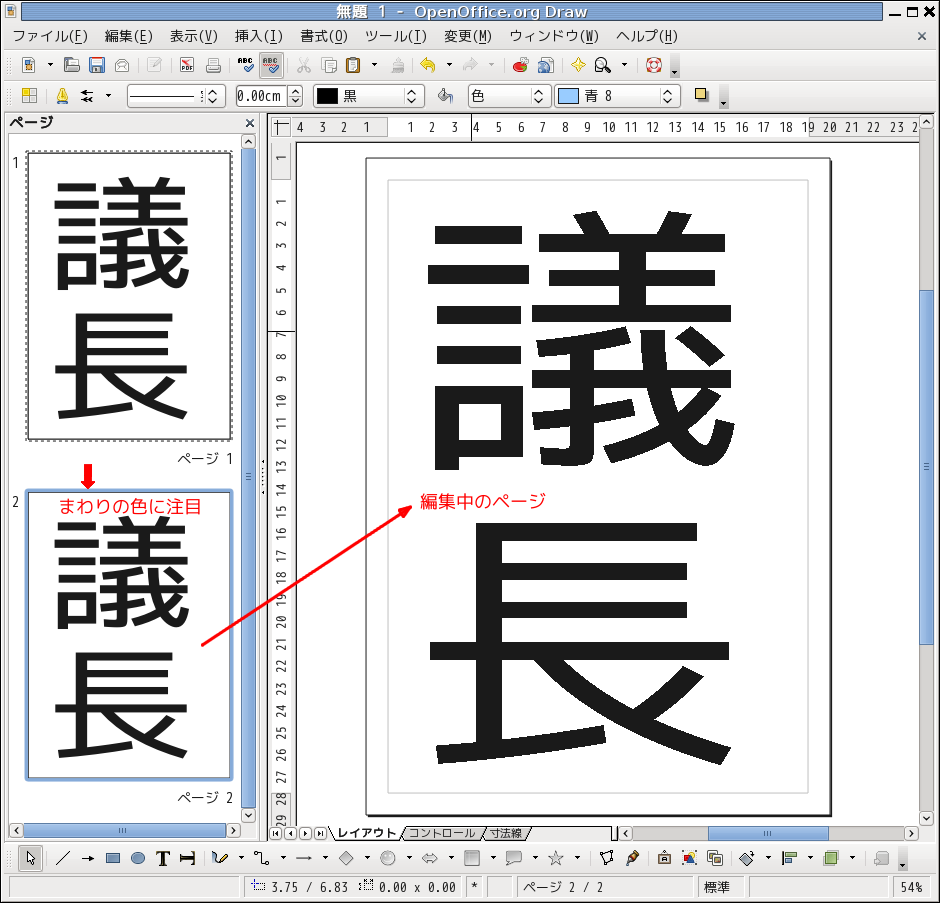
Task: Click the horizontal scrollbar of drawing area
Action: coord(768,833)
